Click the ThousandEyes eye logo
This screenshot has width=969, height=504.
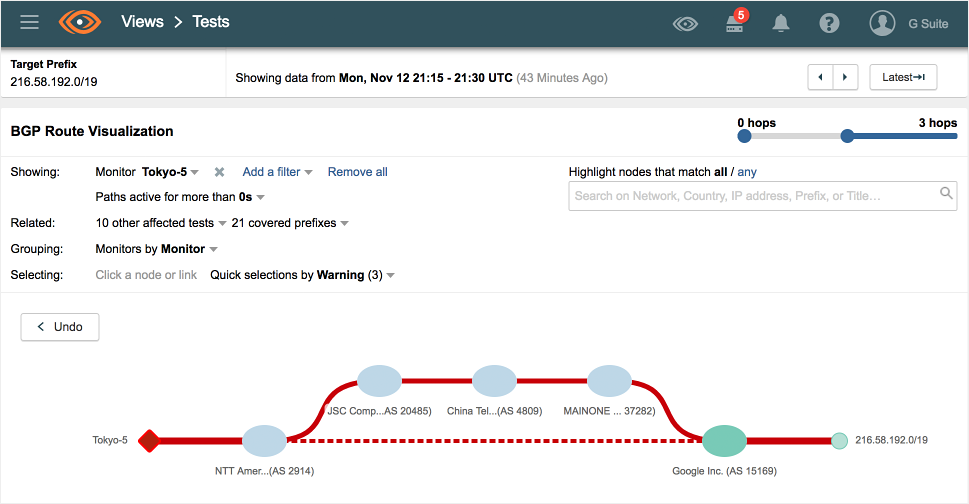click(80, 22)
